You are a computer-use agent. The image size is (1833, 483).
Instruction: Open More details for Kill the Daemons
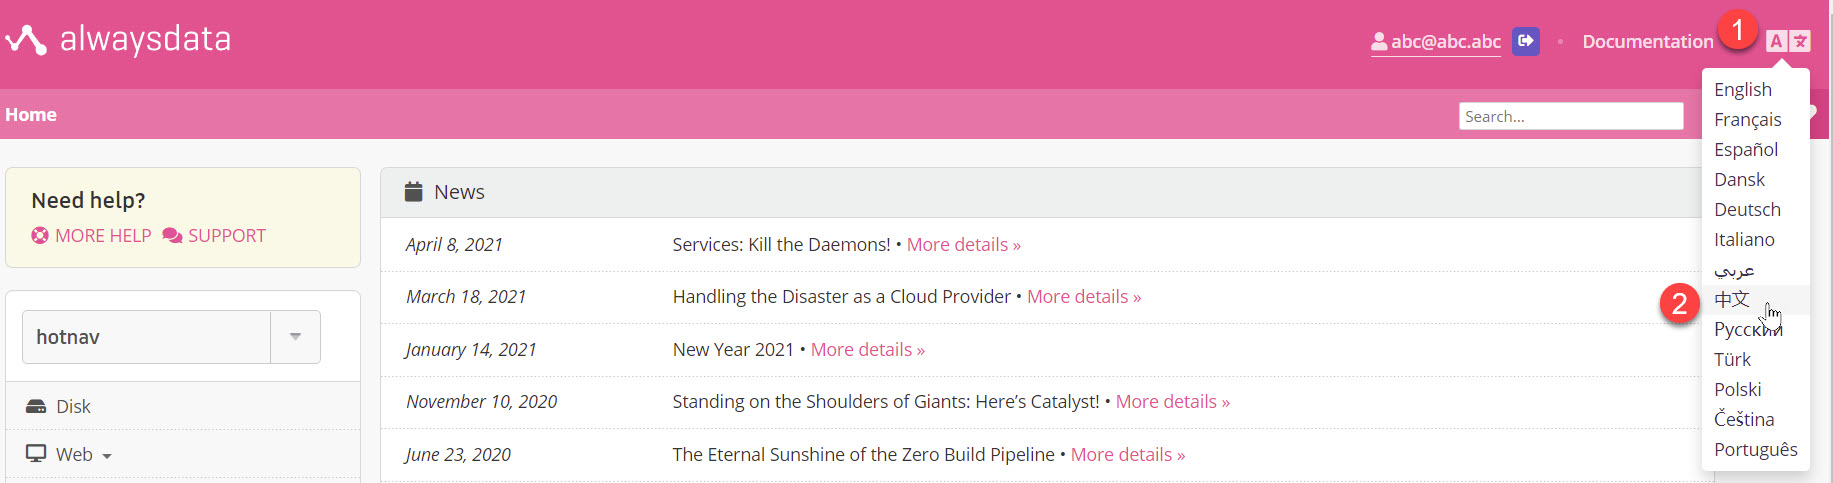[x=963, y=245]
